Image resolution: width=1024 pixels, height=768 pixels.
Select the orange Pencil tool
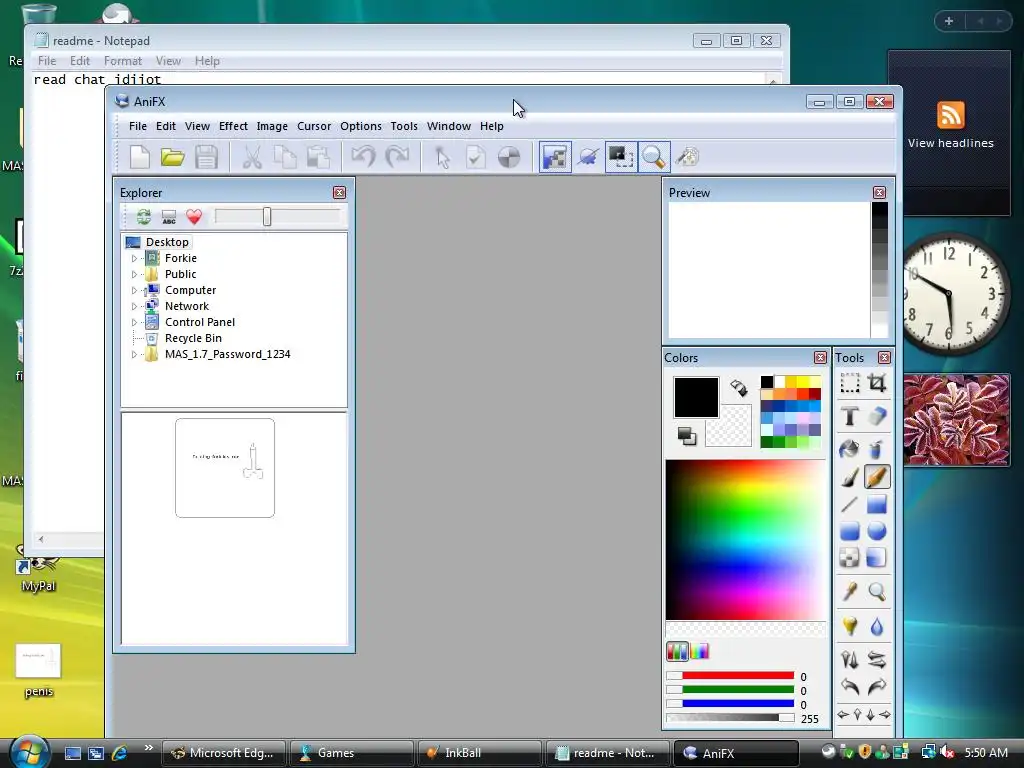pos(877,477)
